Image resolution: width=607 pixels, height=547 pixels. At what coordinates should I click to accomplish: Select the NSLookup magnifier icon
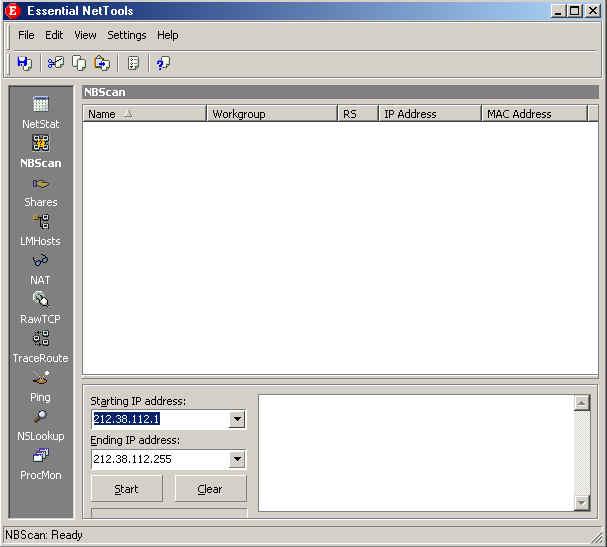[41, 416]
